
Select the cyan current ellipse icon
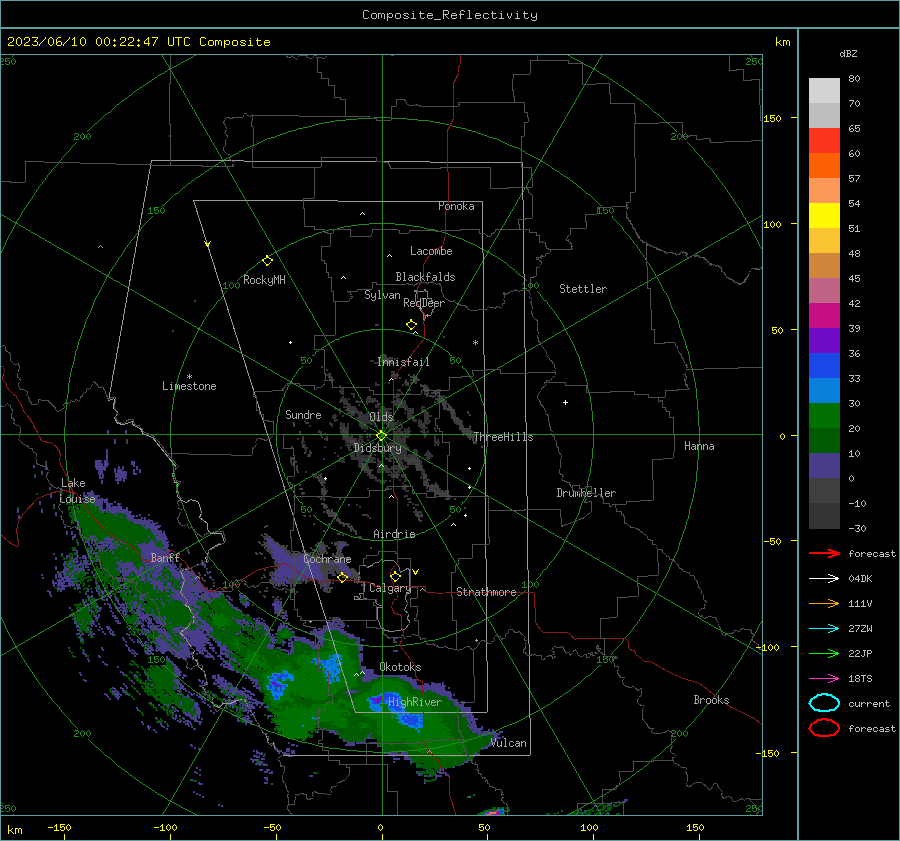tap(824, 703)
